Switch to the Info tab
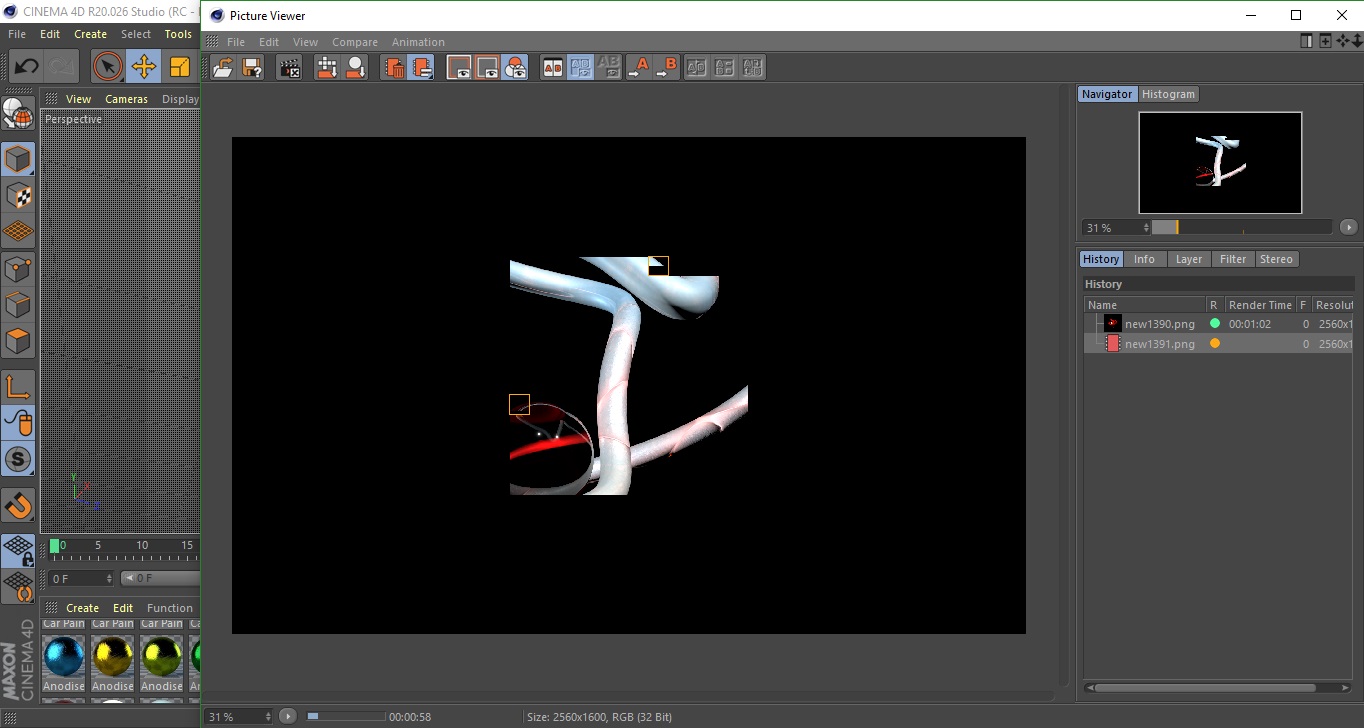Image resolution: width=1364 pixels, height=728 pixels. click(1144, 259)
